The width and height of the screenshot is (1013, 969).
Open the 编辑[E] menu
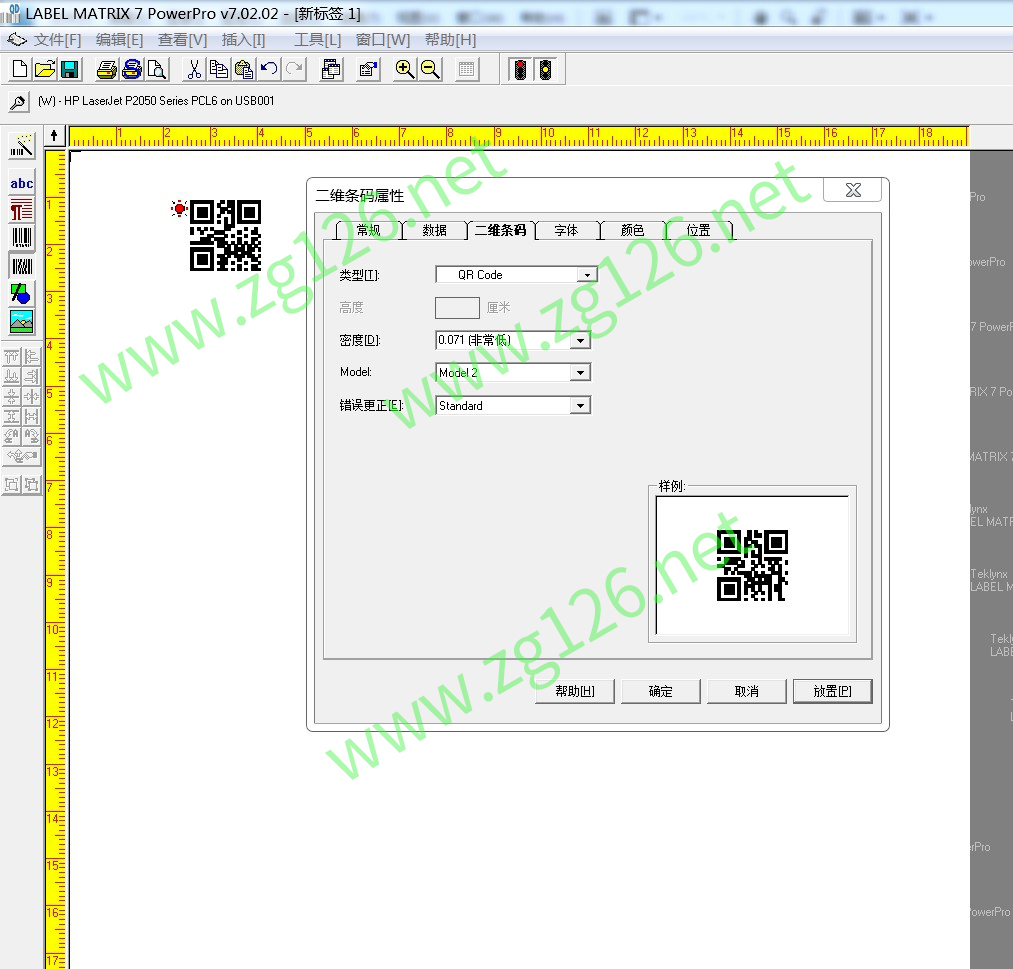[120, 40]
